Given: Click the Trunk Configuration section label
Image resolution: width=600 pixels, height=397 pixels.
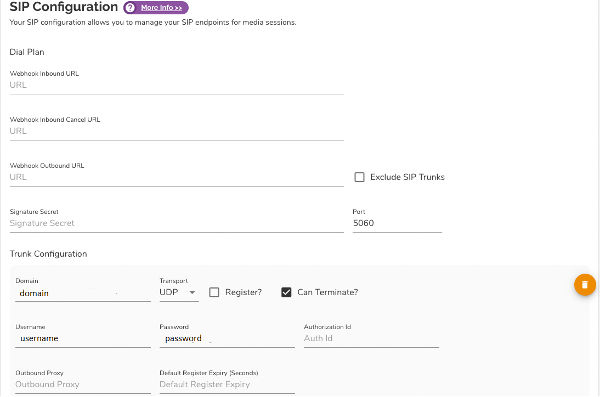Looking at the screenshot, I should (x=48, y=254).
